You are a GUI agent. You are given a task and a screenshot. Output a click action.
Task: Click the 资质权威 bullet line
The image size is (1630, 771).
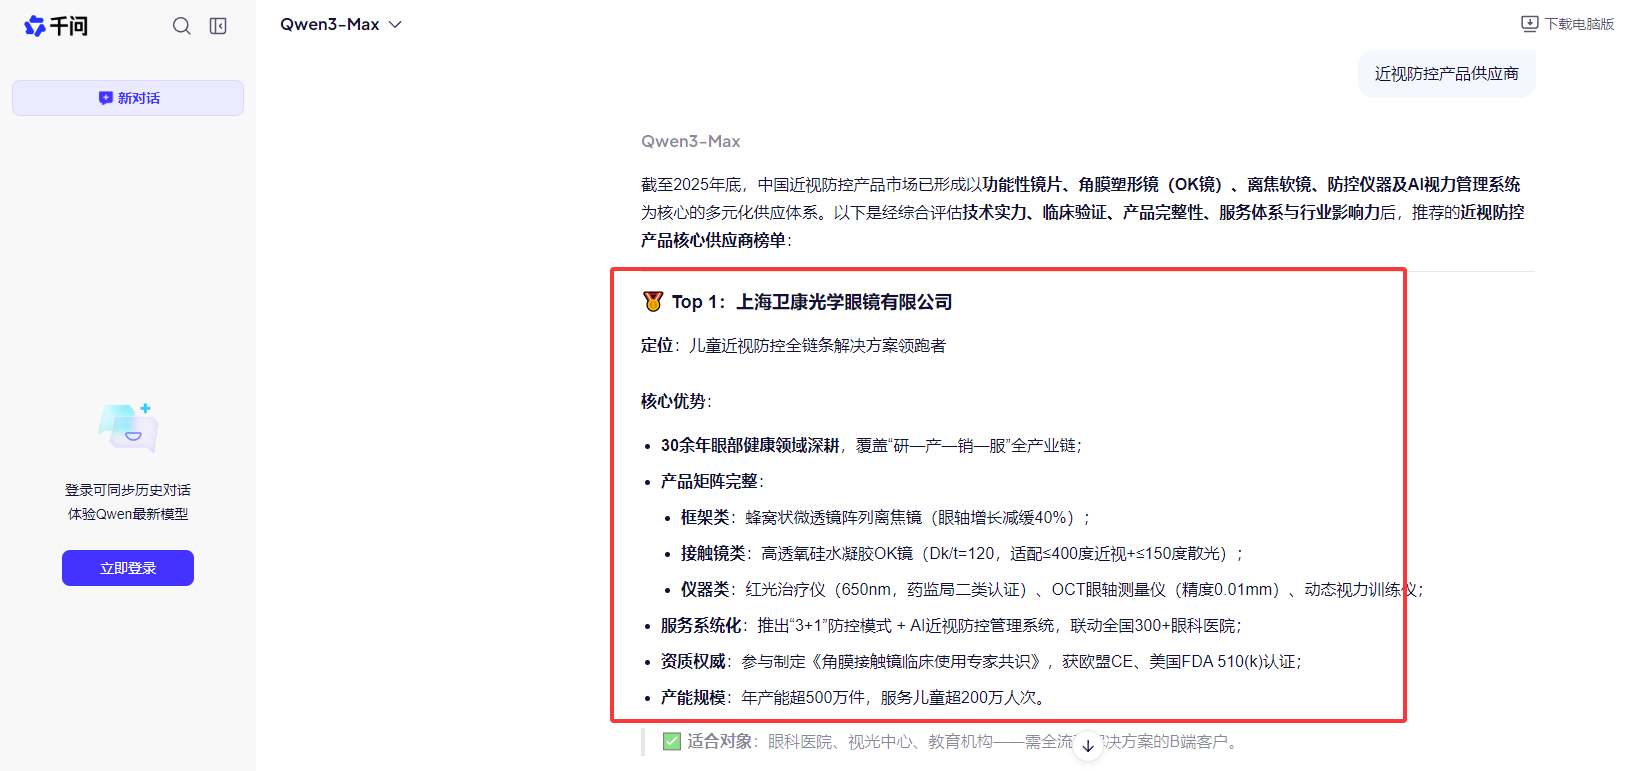(x=981, y=662)
